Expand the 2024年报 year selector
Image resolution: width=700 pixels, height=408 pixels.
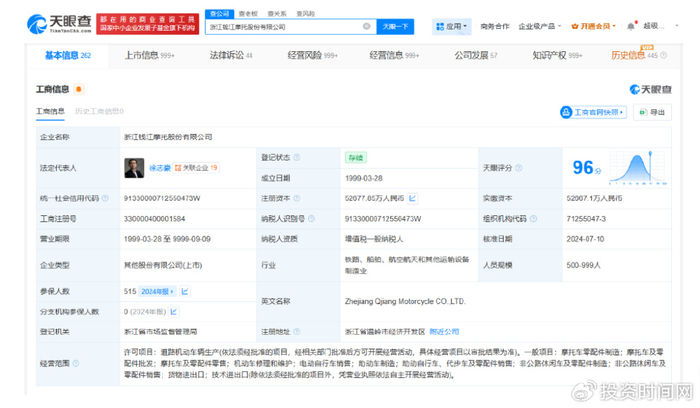pos(156,291)
